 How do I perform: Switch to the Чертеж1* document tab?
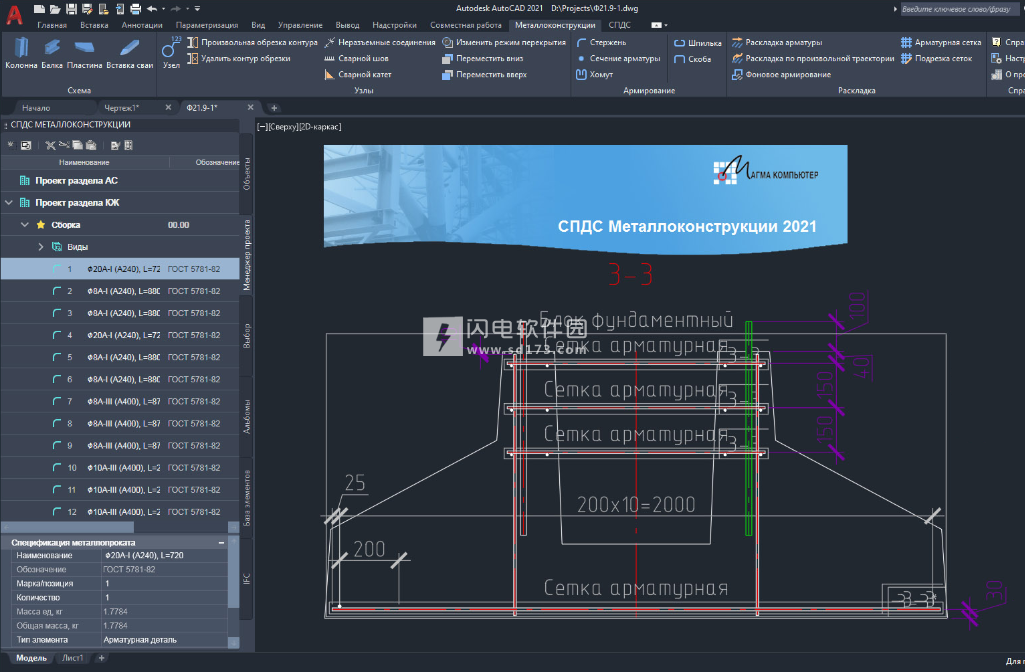pos(122,108)
